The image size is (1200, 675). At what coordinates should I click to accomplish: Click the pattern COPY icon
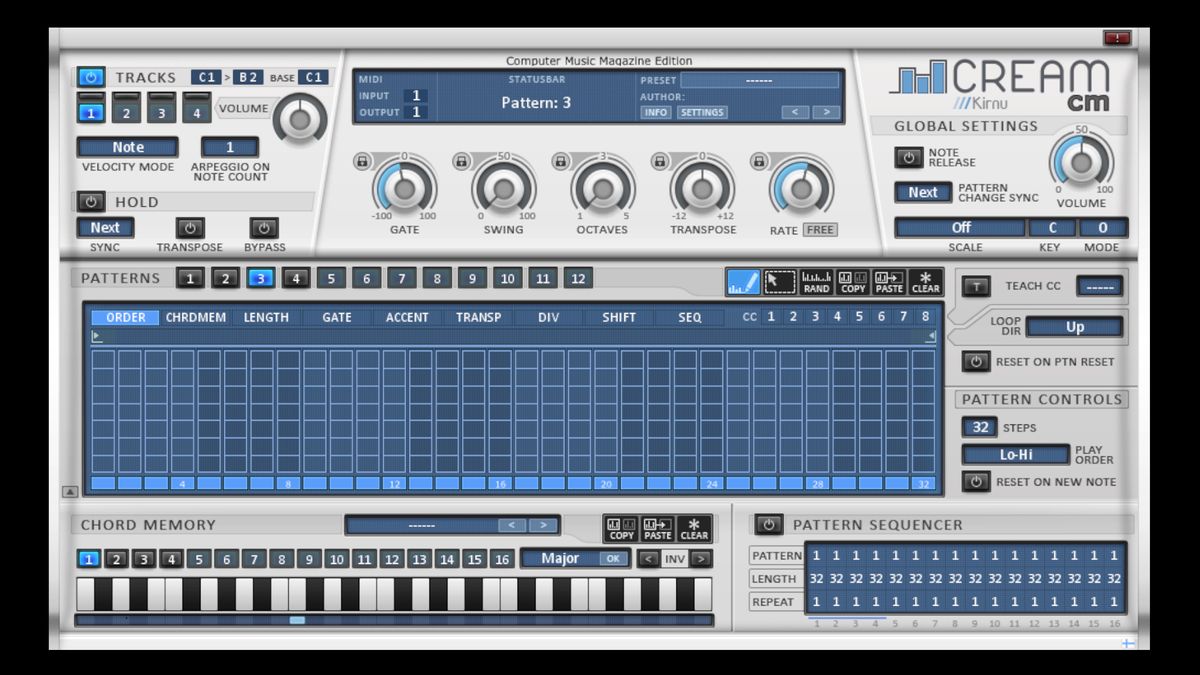pyautogui.click(x=853, y=281)
